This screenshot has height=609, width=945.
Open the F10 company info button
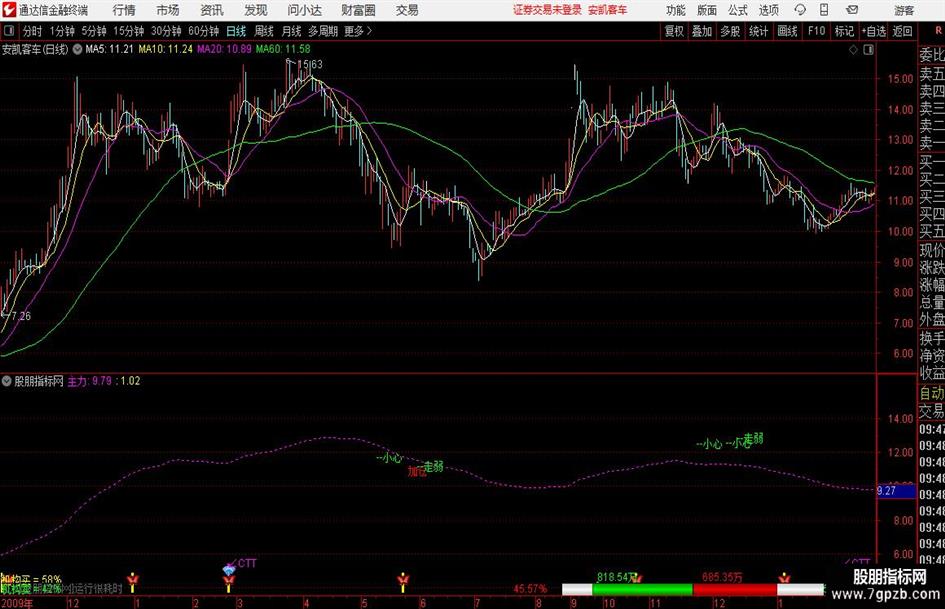coord(817,31)
